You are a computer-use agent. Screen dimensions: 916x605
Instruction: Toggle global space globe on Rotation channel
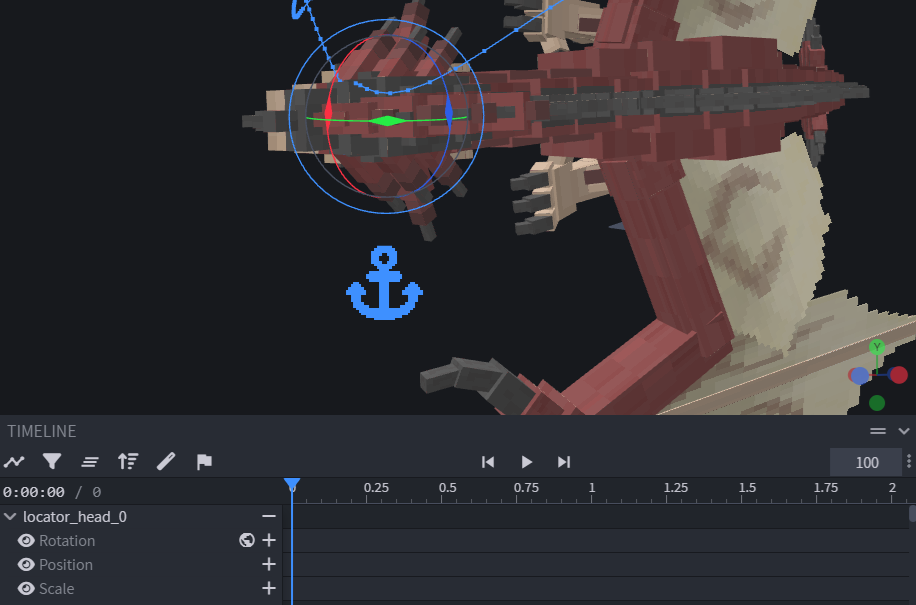[x=247, y=540]
